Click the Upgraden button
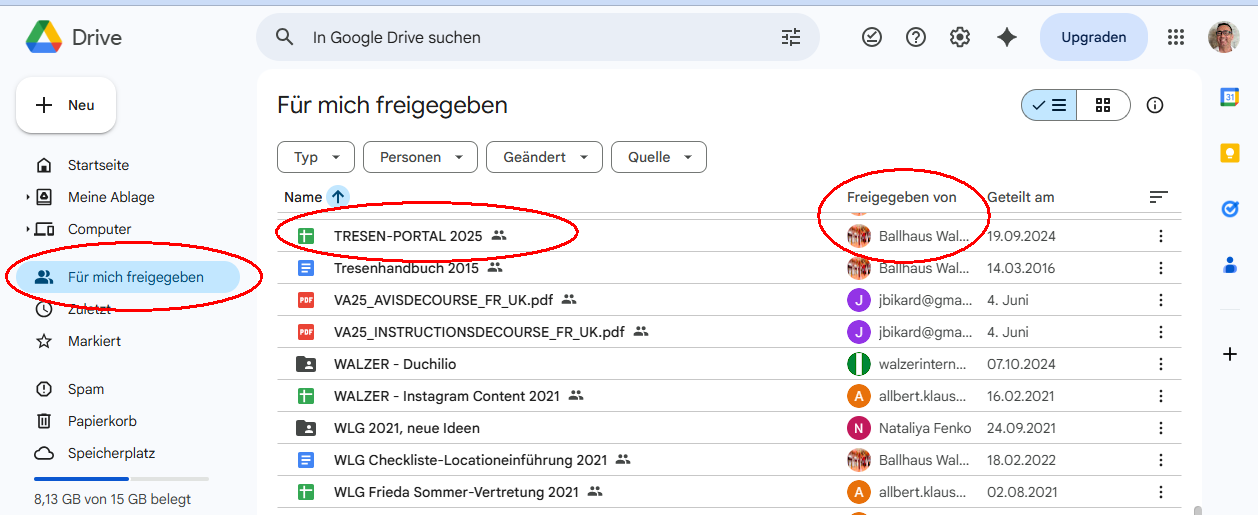The height and width of the screenshot is (515, 1258). (x=1093, y=37)
